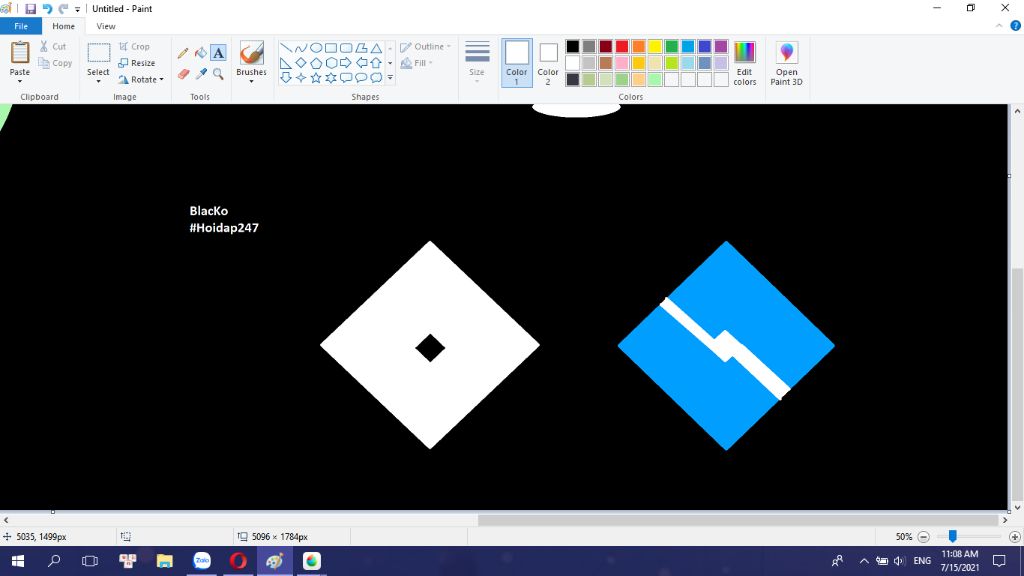Click the horizontal scrollbar thumb

738,520
